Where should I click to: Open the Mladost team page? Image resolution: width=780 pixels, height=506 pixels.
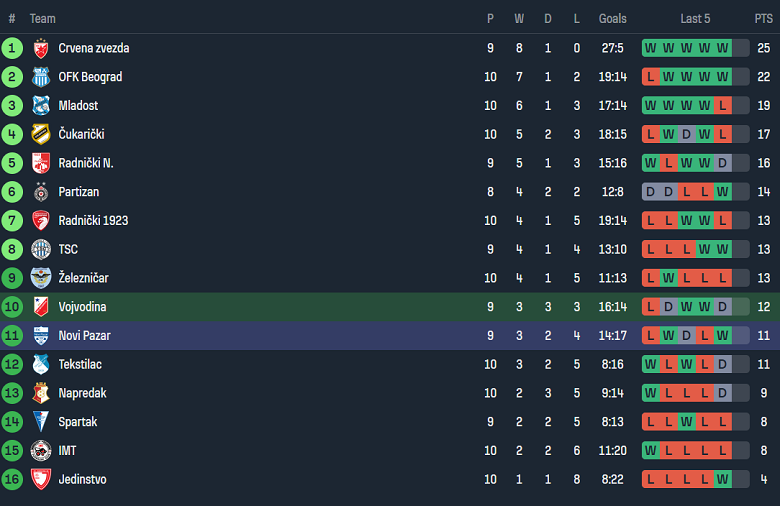pos(78,105)
